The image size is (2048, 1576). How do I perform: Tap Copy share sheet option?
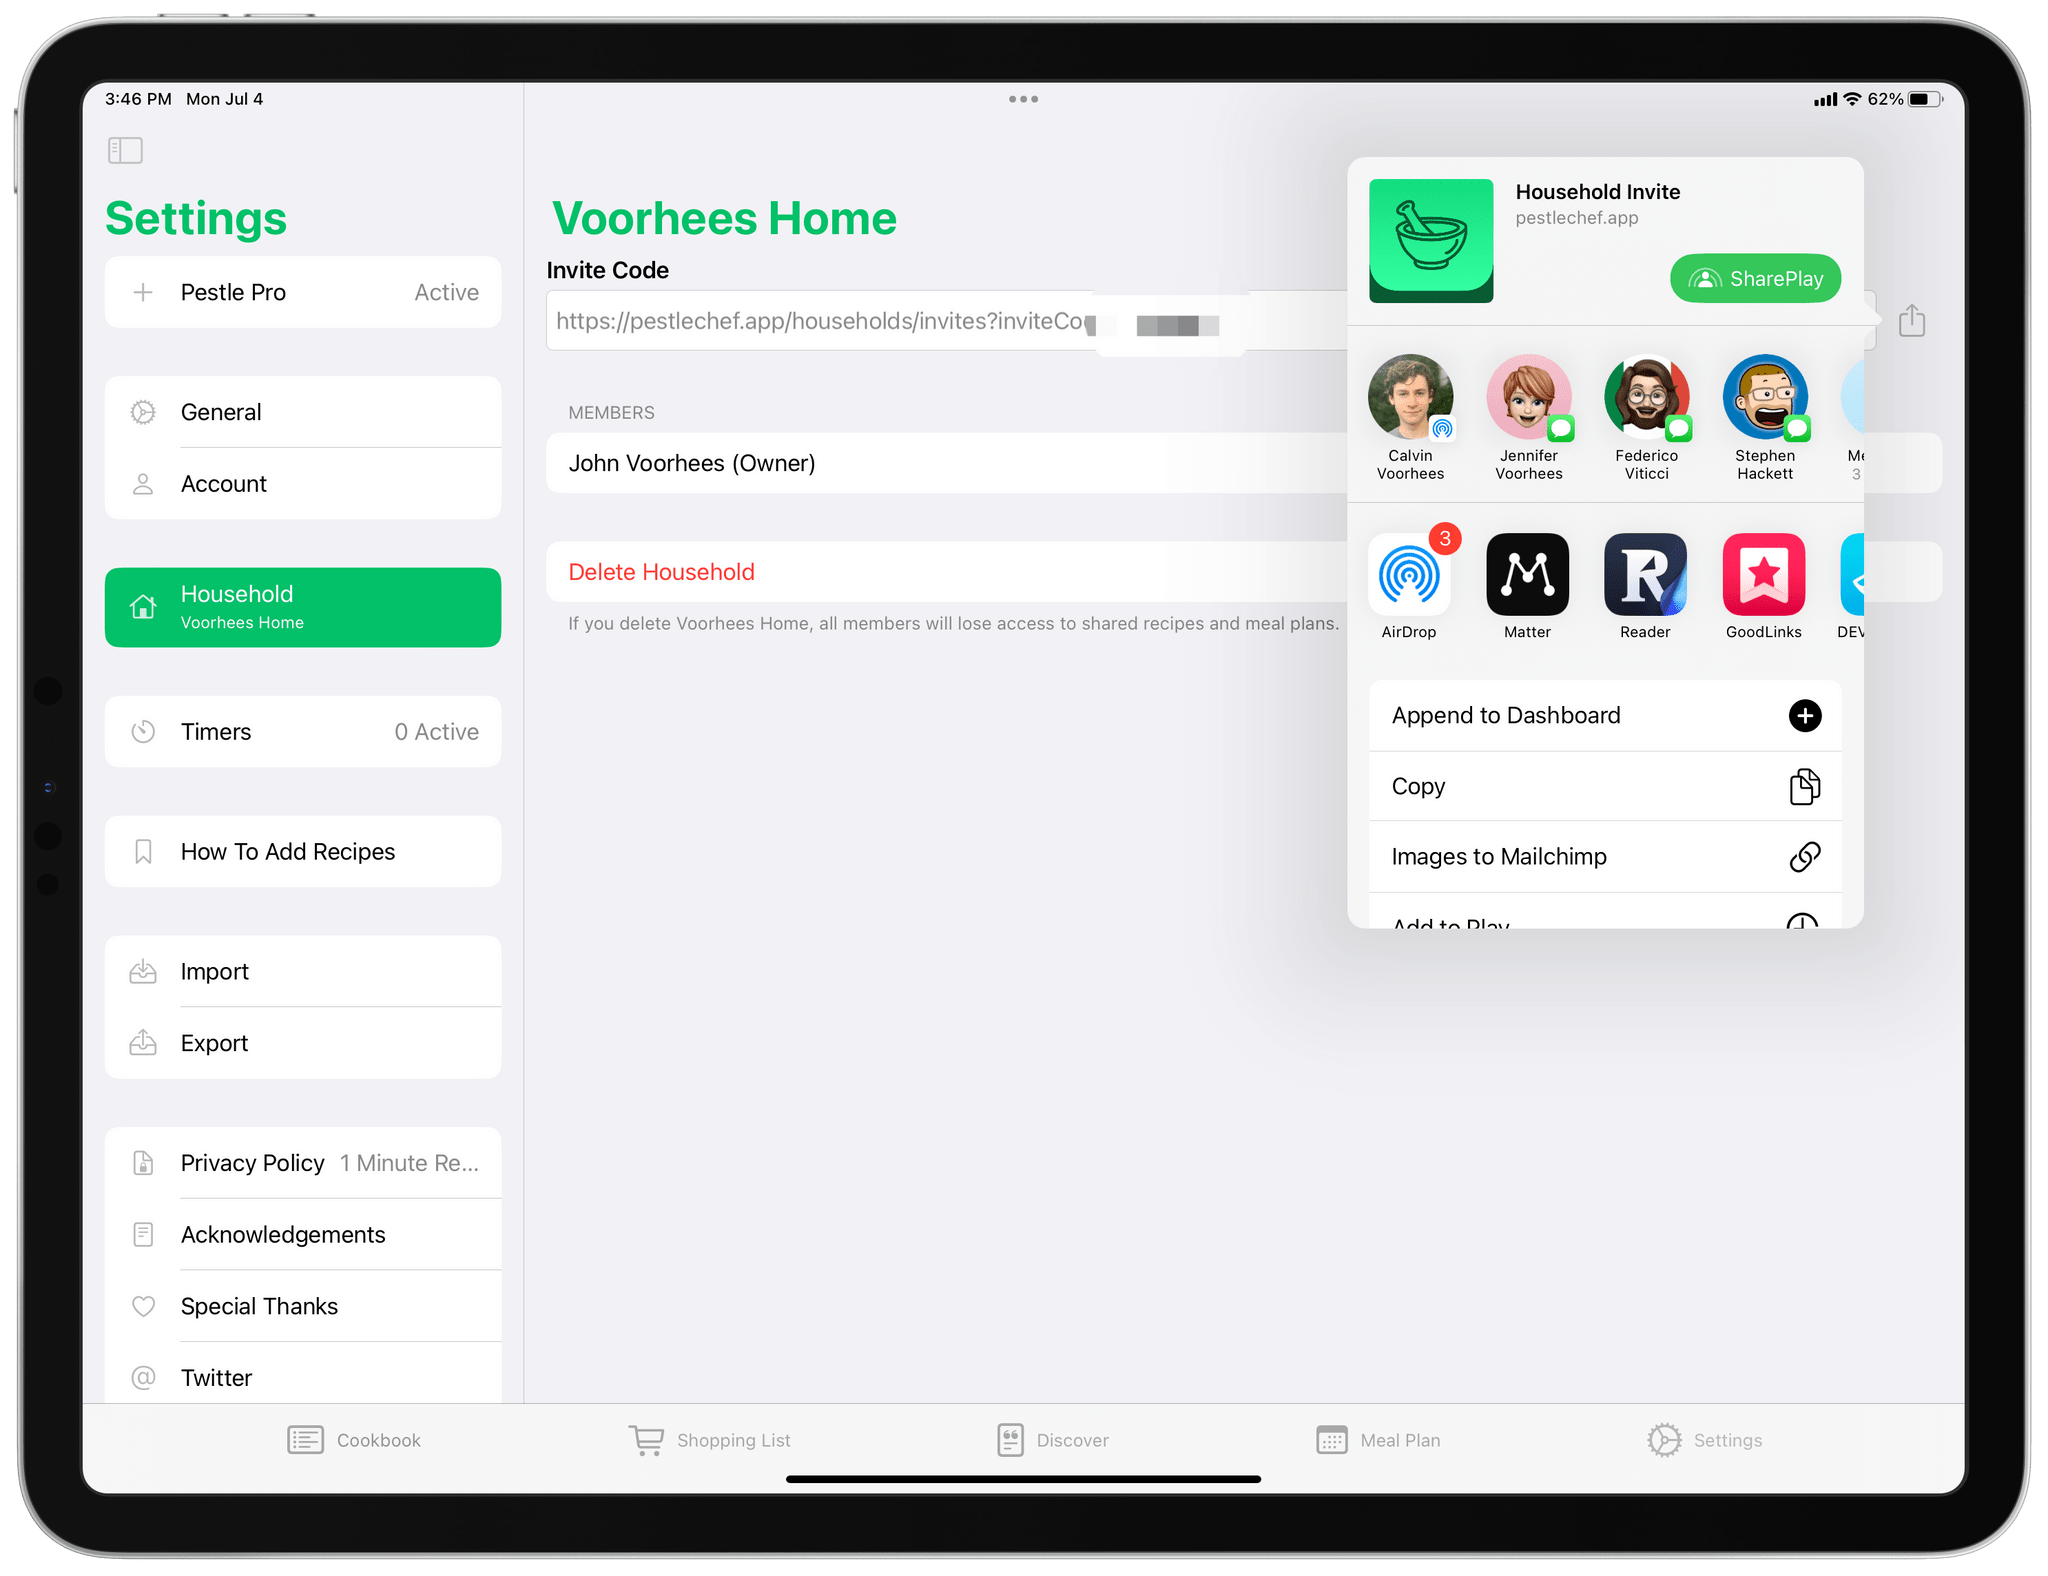click(x=1601, y=785)
